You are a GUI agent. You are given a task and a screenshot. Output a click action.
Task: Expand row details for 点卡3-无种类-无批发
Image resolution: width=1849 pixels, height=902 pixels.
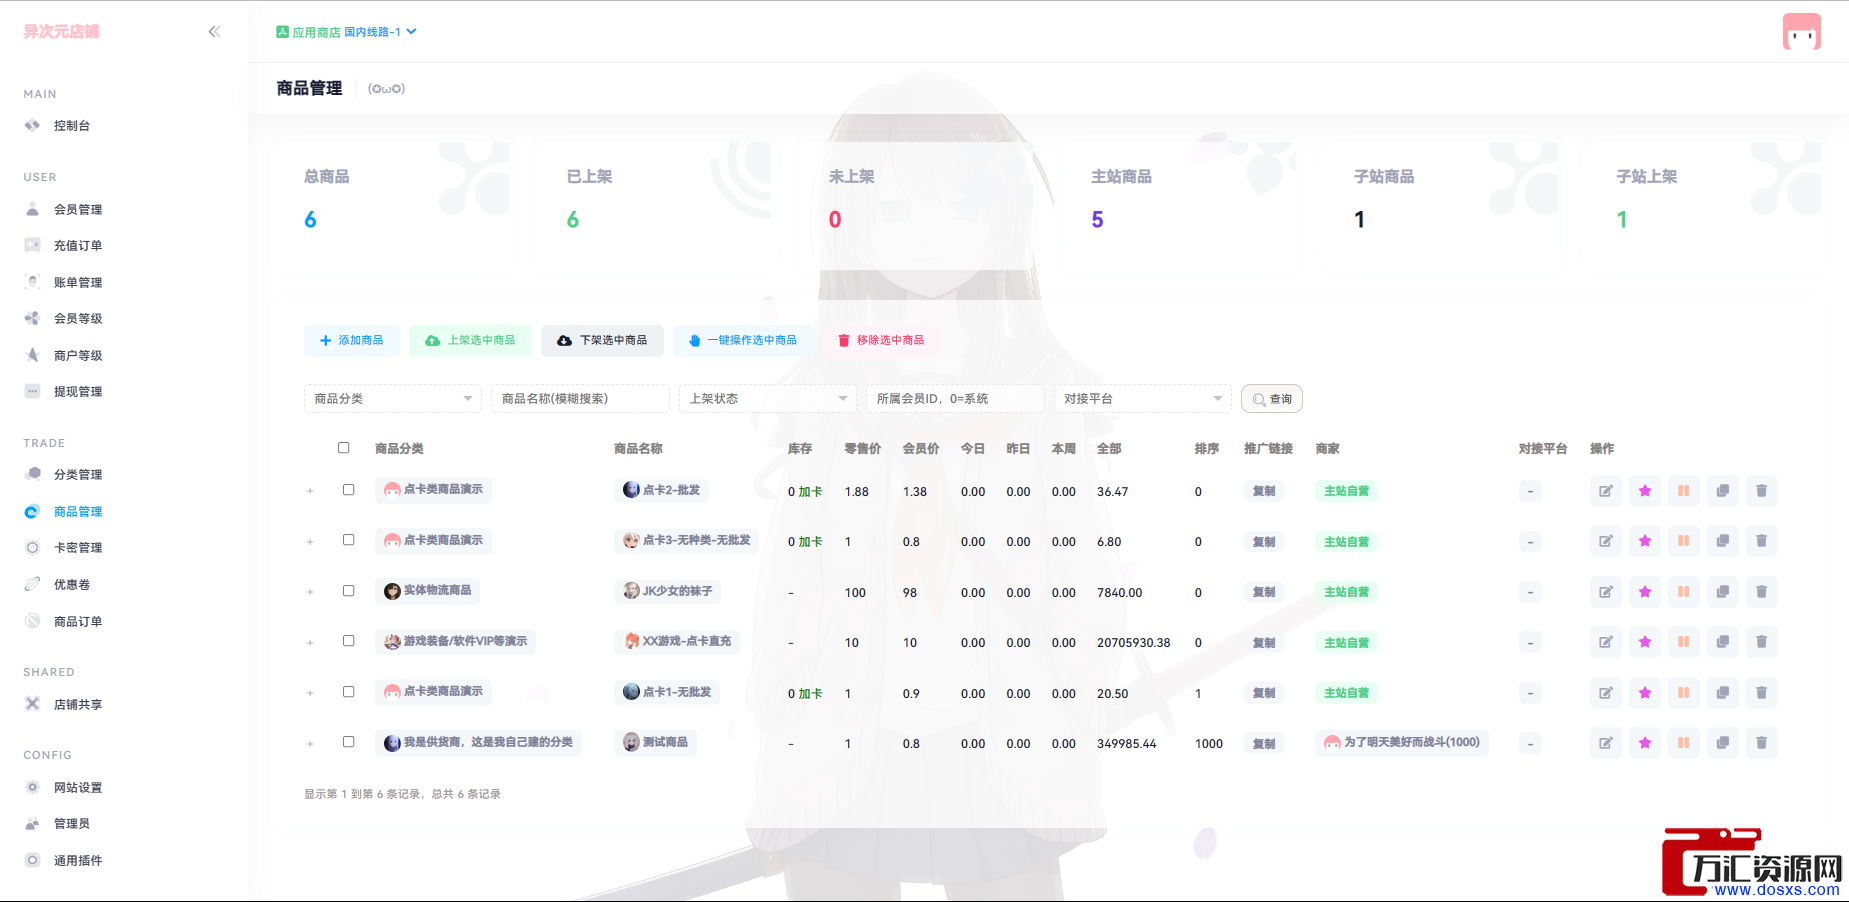tap(310, 542)
